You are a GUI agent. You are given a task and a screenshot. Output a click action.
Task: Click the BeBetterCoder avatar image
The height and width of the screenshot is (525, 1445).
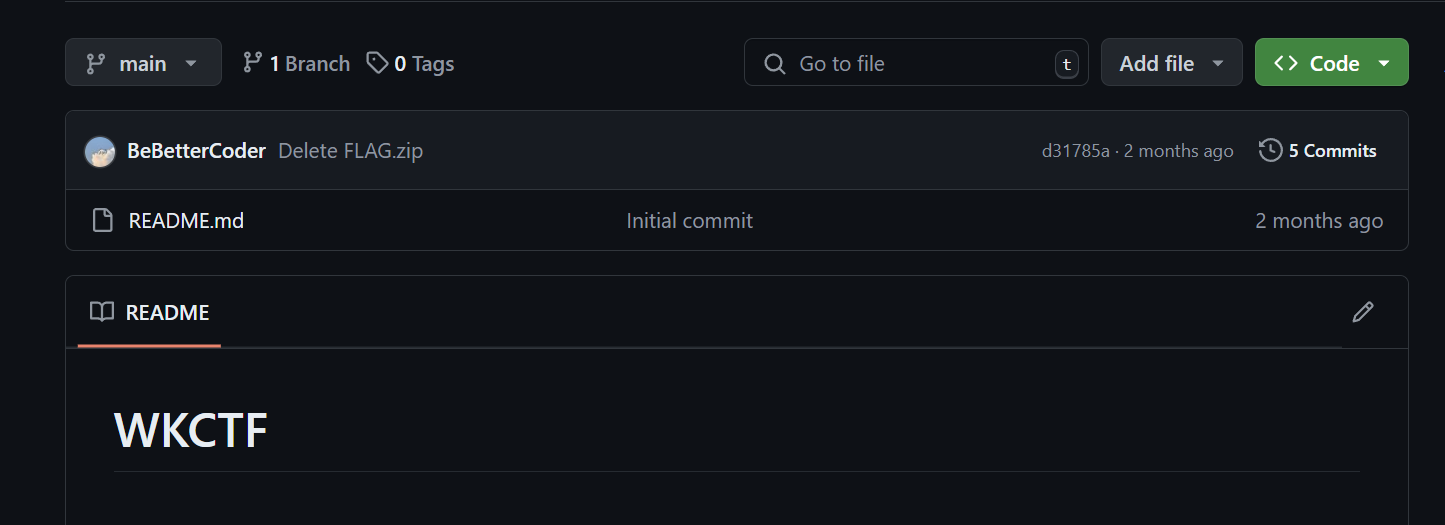point(100,151)
